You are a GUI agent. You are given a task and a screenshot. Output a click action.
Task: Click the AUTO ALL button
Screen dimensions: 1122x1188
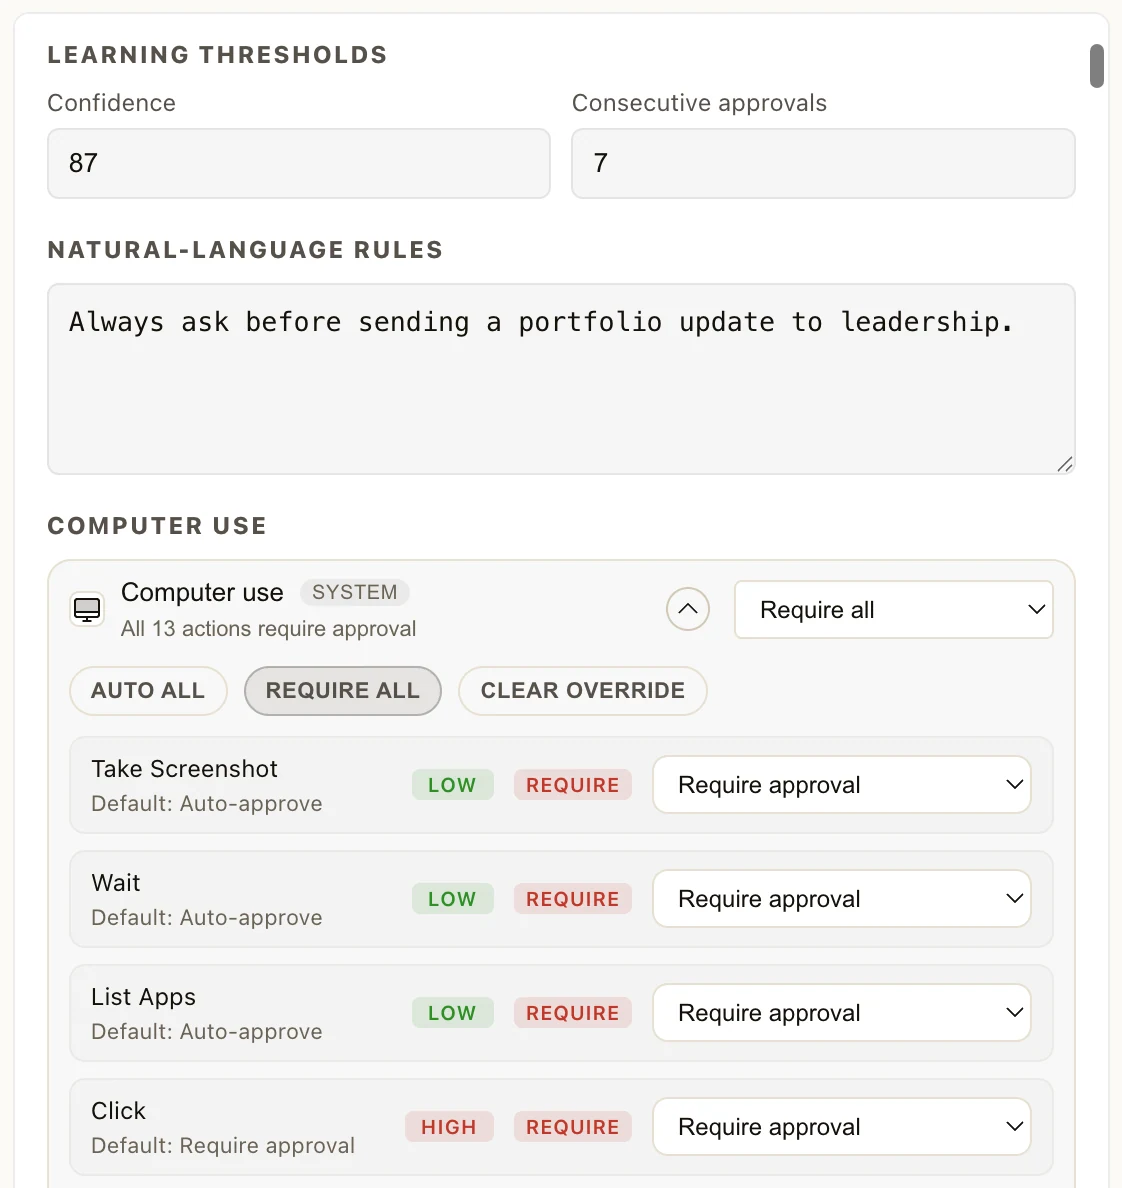[148, 691]
